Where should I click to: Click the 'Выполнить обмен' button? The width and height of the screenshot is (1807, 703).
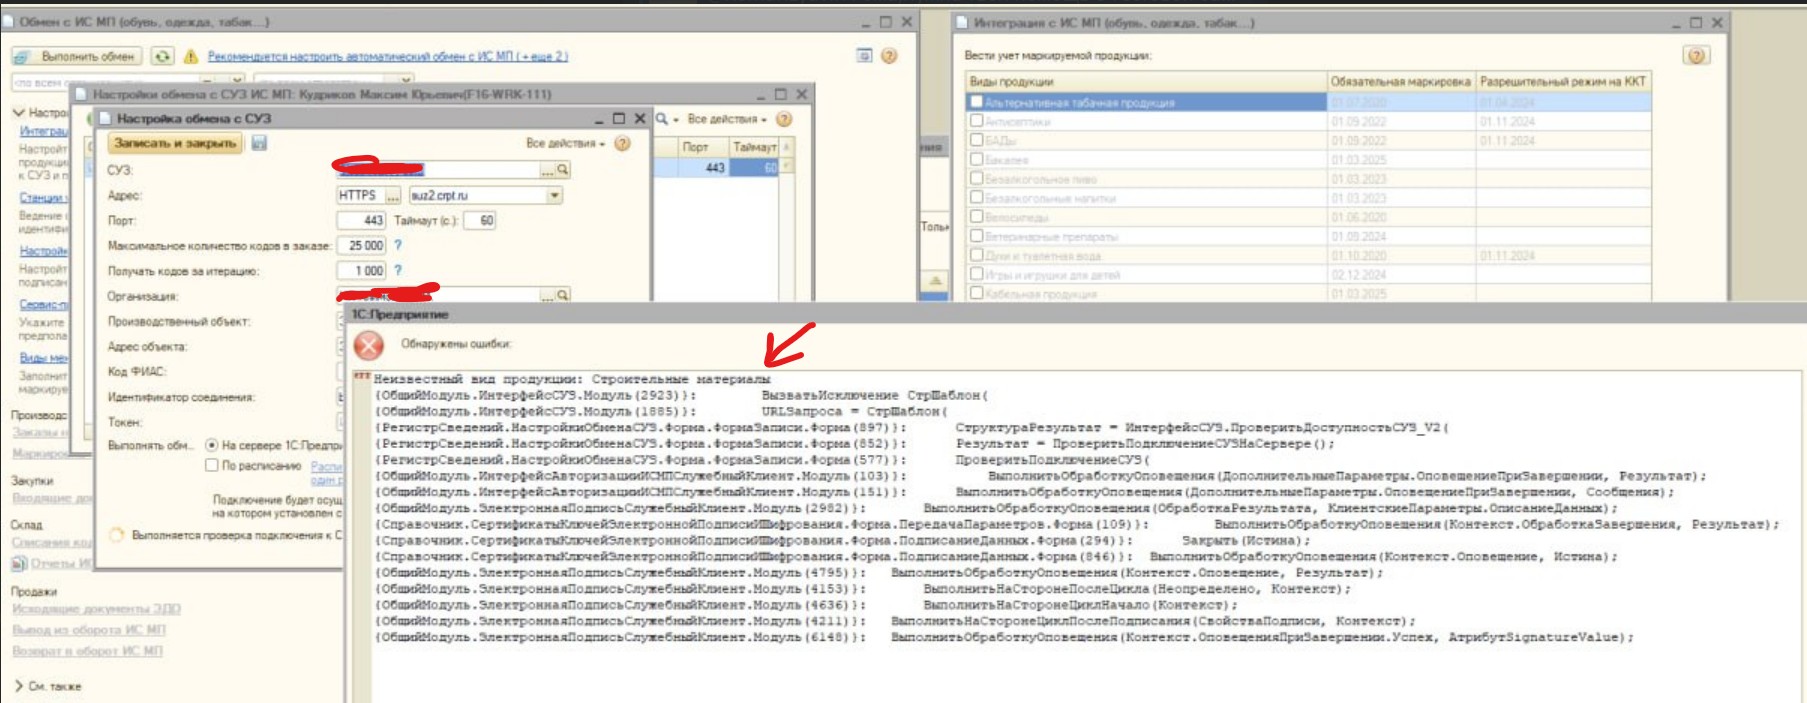tap(79, 56)
